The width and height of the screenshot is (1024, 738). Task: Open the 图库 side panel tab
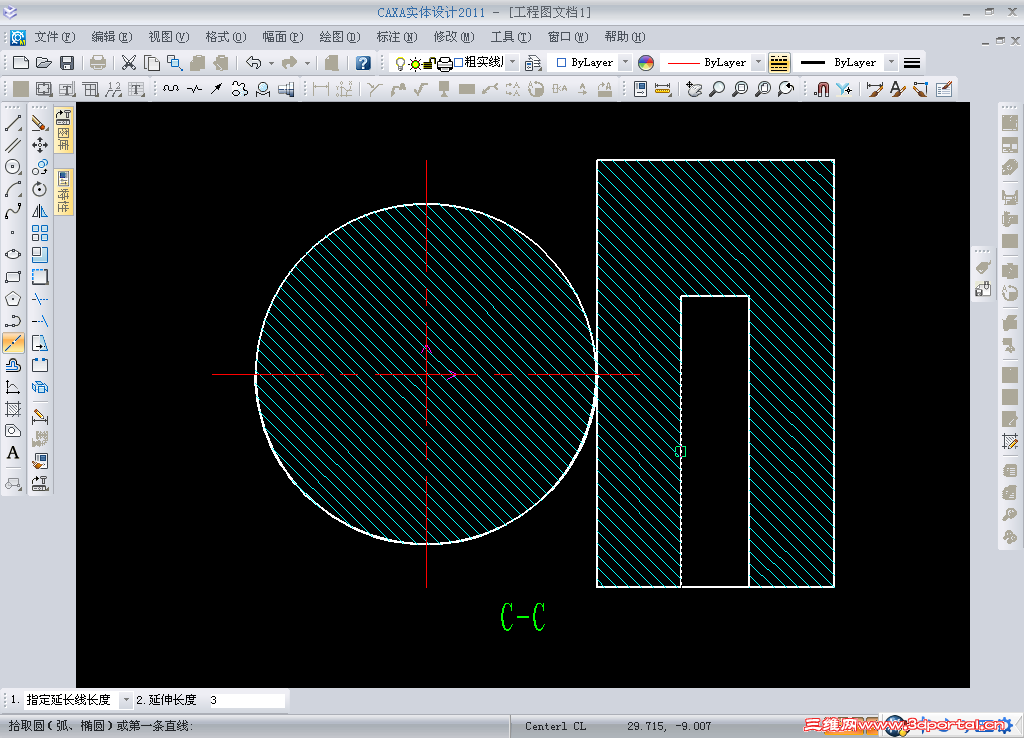[x=63, y=131]
